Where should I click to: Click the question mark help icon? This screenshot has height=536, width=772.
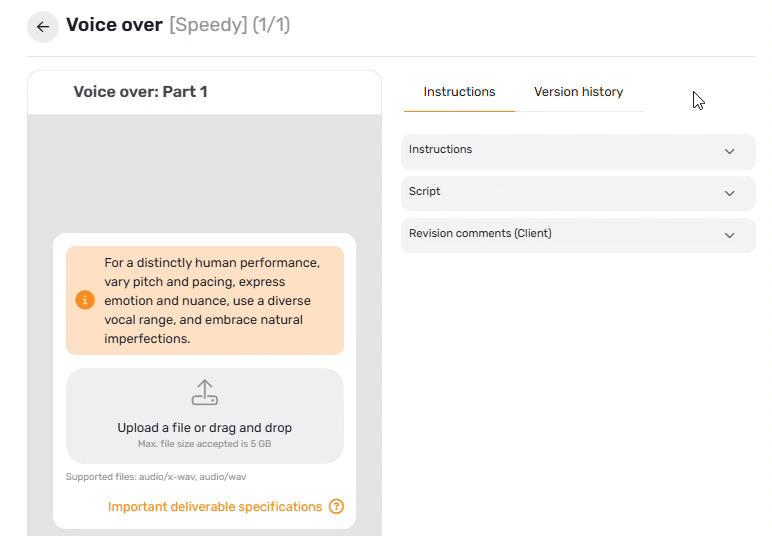(336, 507)
